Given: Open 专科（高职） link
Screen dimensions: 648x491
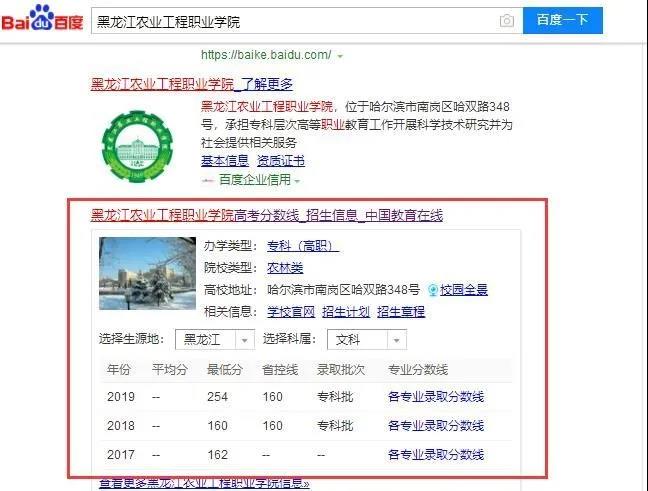Looking at the screenshot, I should click(x=303, y=246).
